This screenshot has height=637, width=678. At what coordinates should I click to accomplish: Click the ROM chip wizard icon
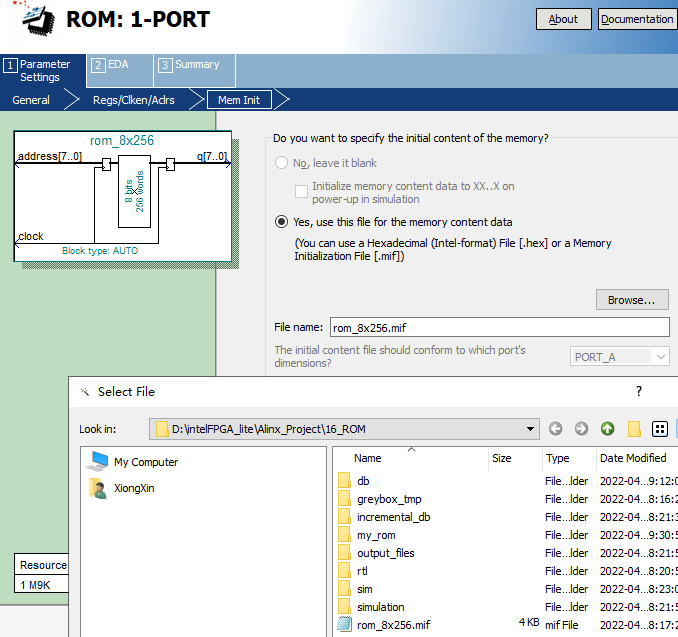35,17
